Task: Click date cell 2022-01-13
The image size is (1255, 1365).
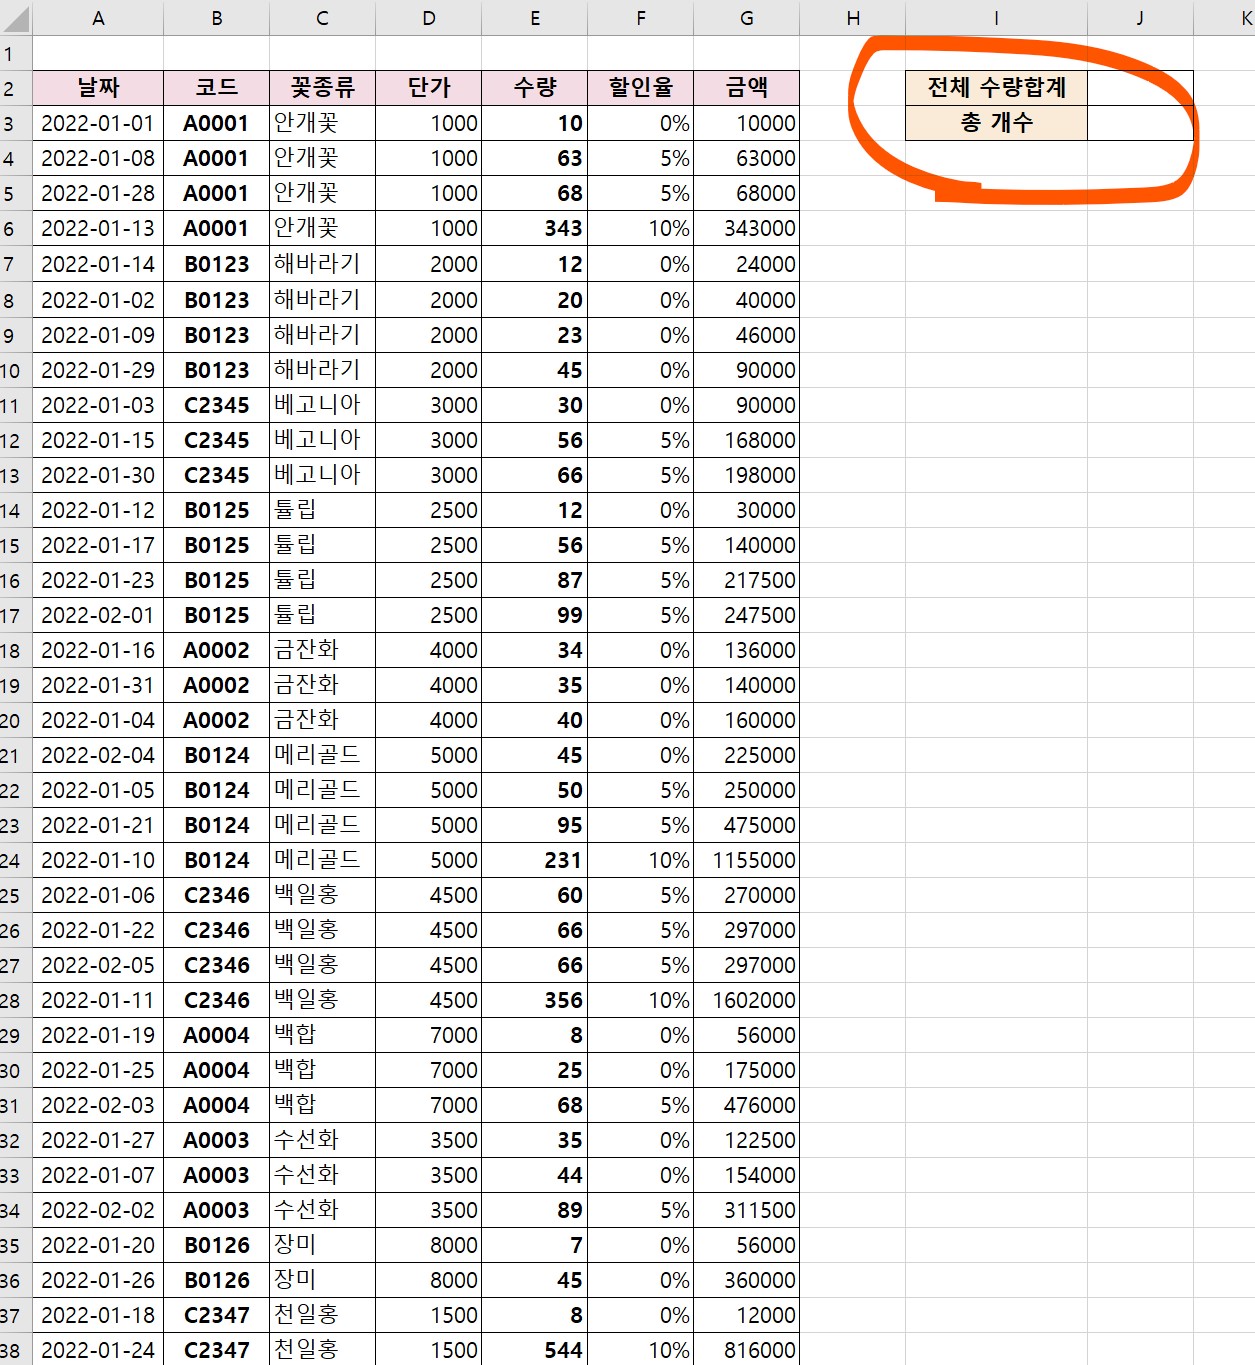Action: coord(98,228)
